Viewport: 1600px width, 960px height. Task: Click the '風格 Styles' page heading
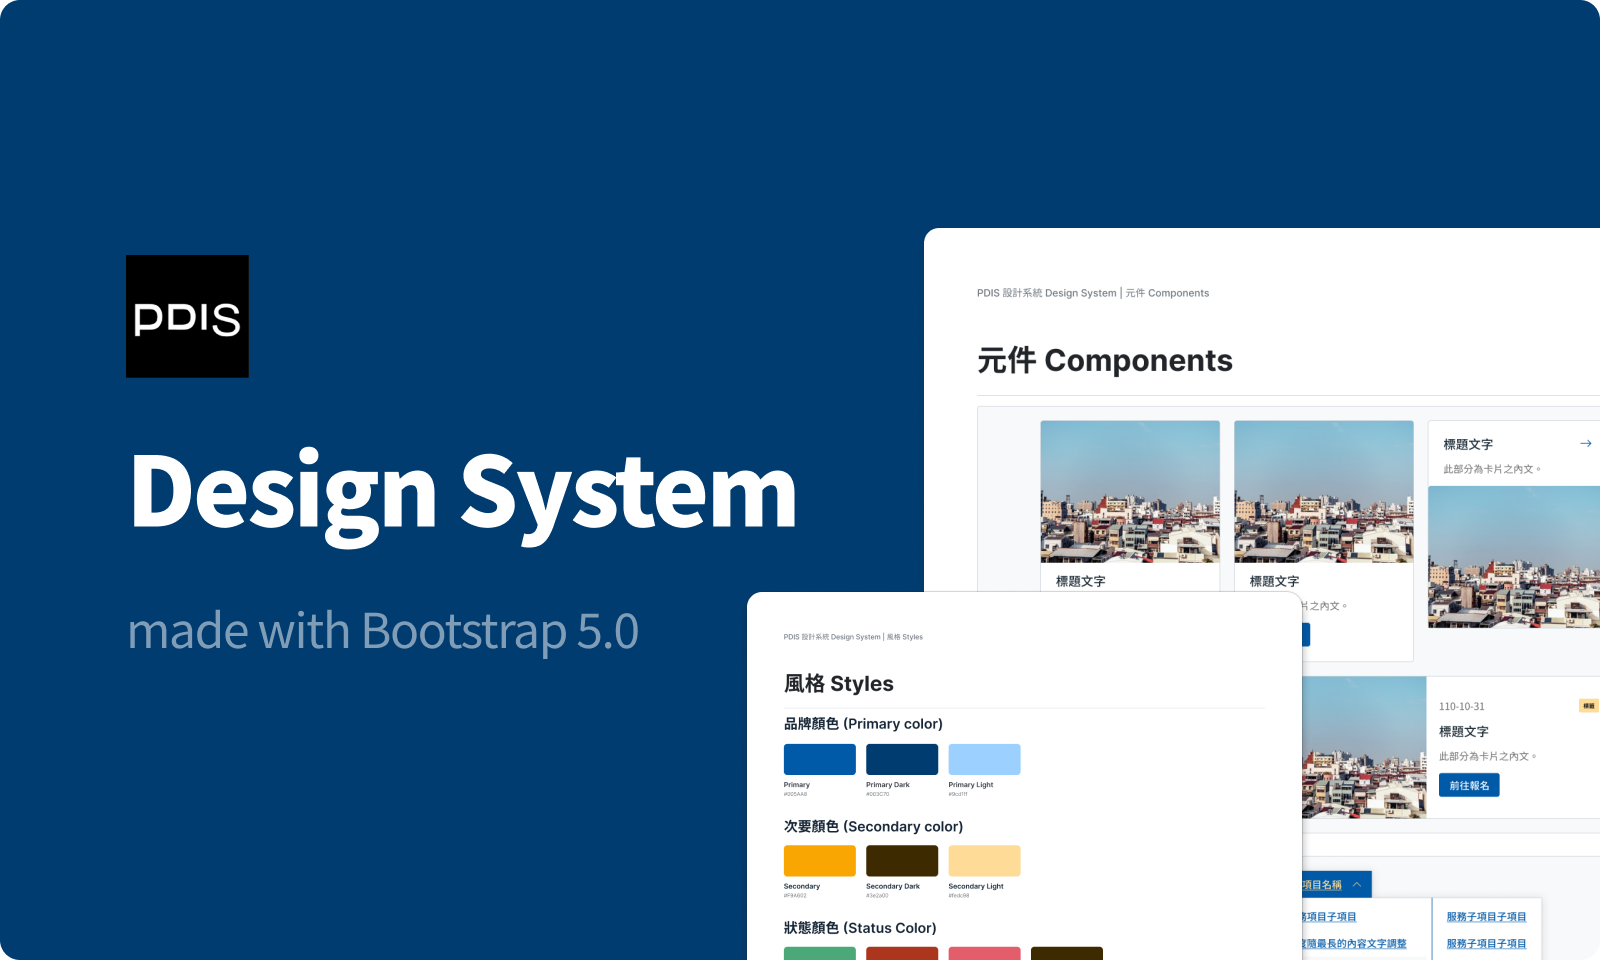coord(839,683)
